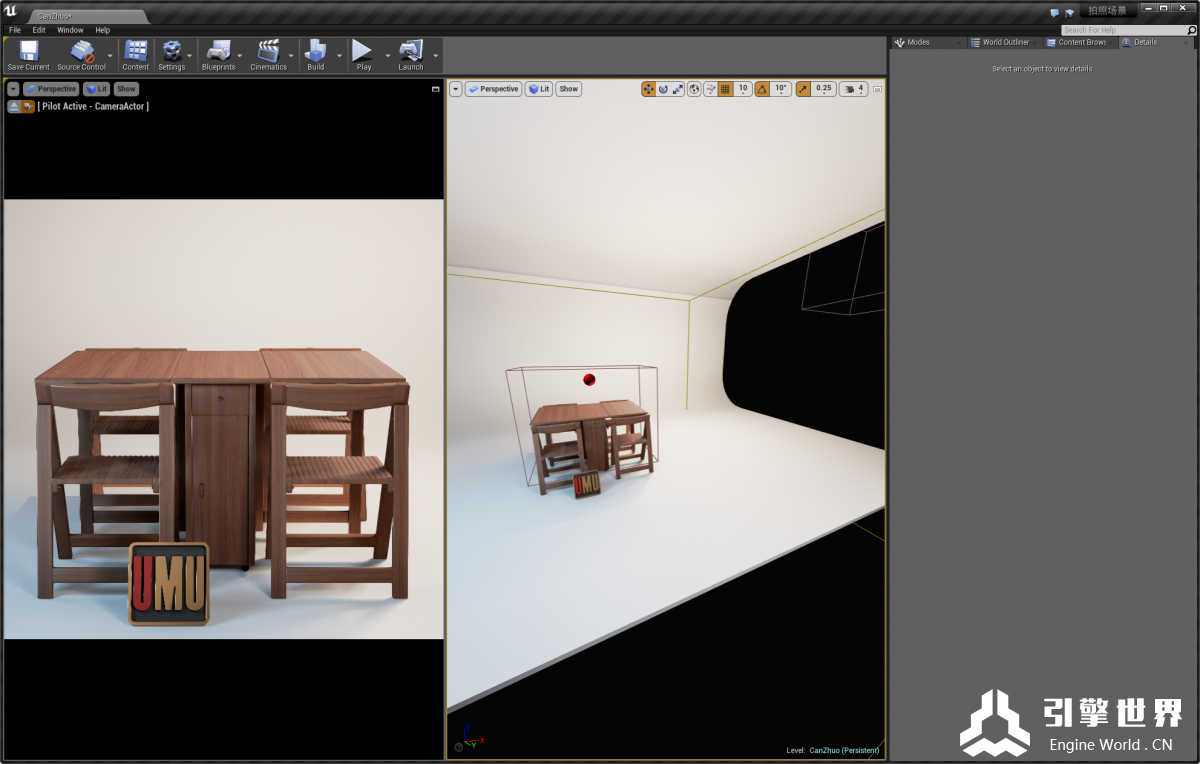Viewport: 1200px width, 764px height.
Task: Toggle rotation angle snapping
Action: point(762,89)
